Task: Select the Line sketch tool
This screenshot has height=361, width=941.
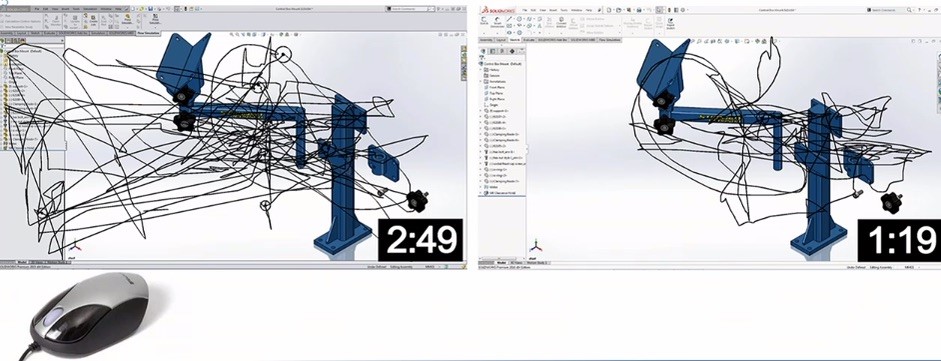Action: (x=509, y=19)
